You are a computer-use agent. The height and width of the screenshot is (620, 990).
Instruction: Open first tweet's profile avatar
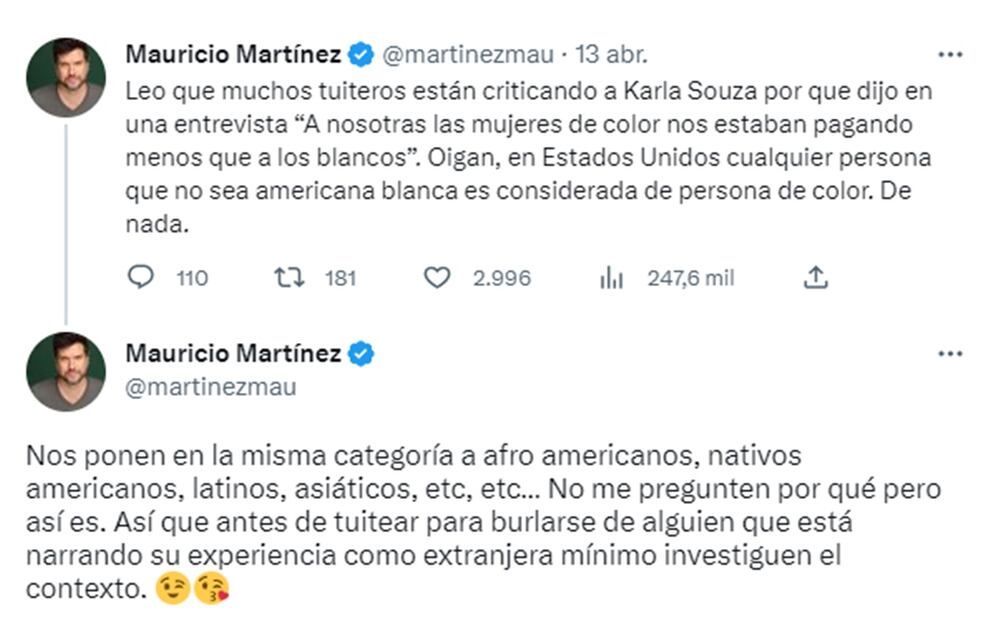66,78
